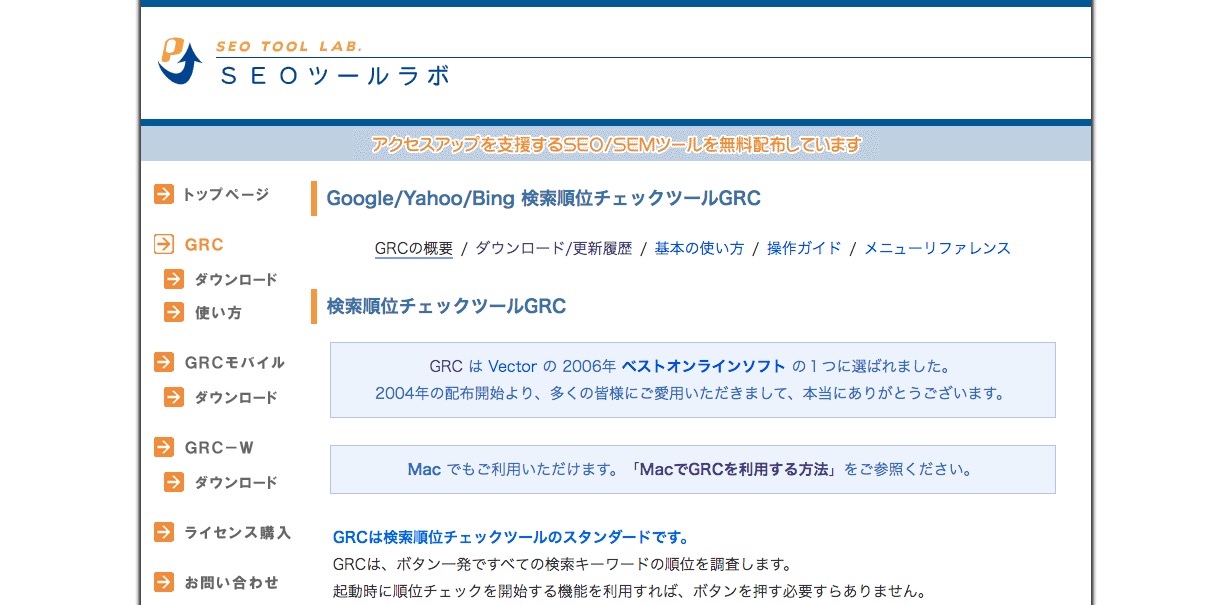The image size is (1230, 605).
Task: Open MacでGRCを利用する方法 link
Action: coord(734,469)
